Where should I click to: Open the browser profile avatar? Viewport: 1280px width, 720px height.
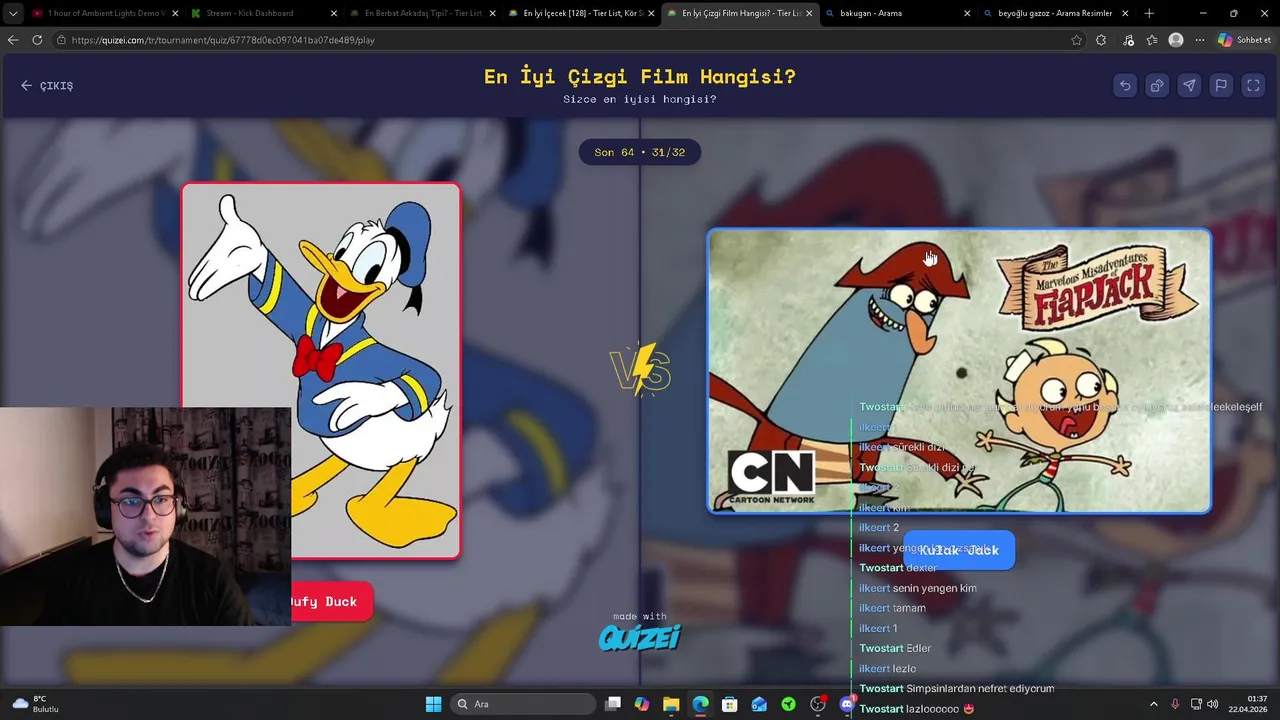[1176, 40]
